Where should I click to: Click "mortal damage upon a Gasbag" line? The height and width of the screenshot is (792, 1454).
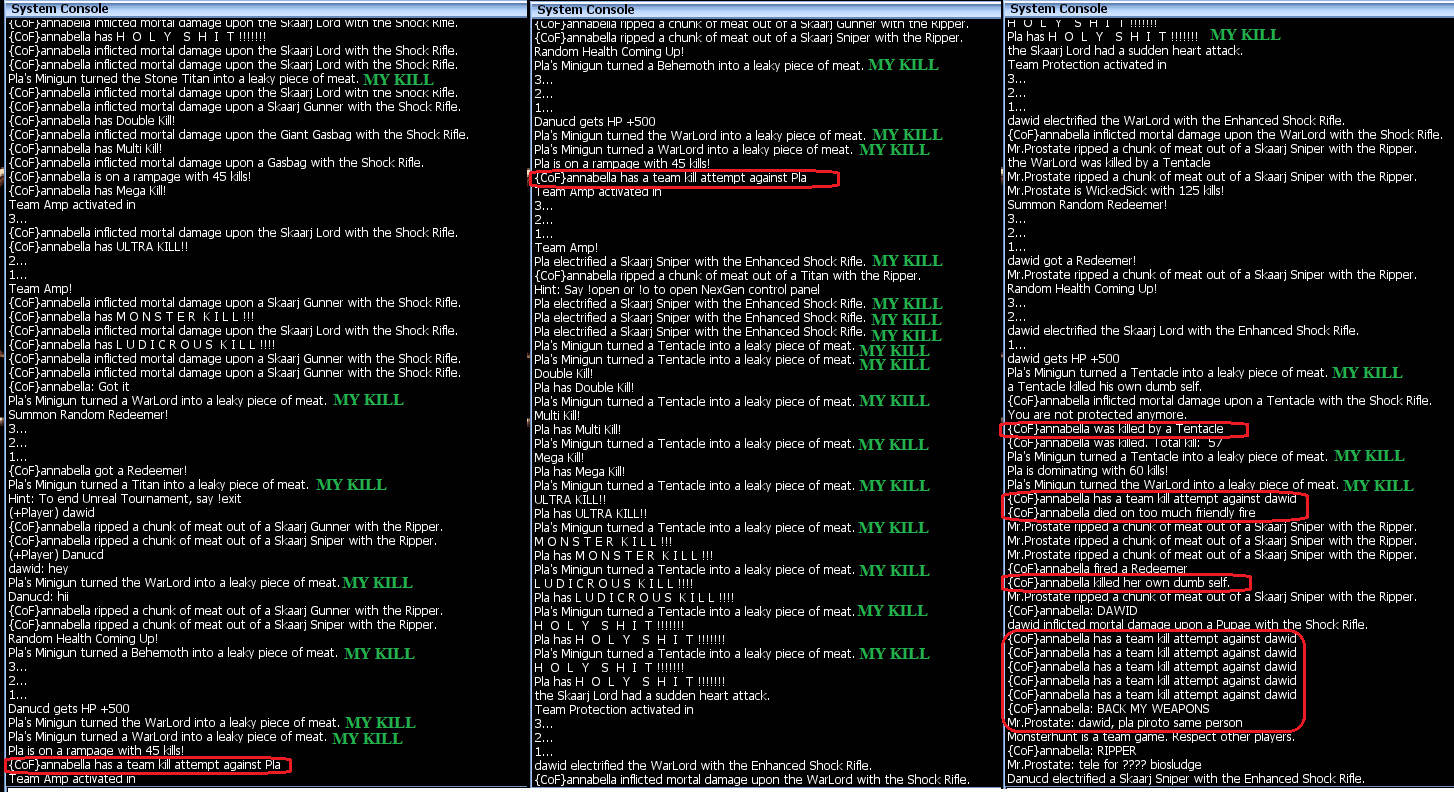(216, 162)
